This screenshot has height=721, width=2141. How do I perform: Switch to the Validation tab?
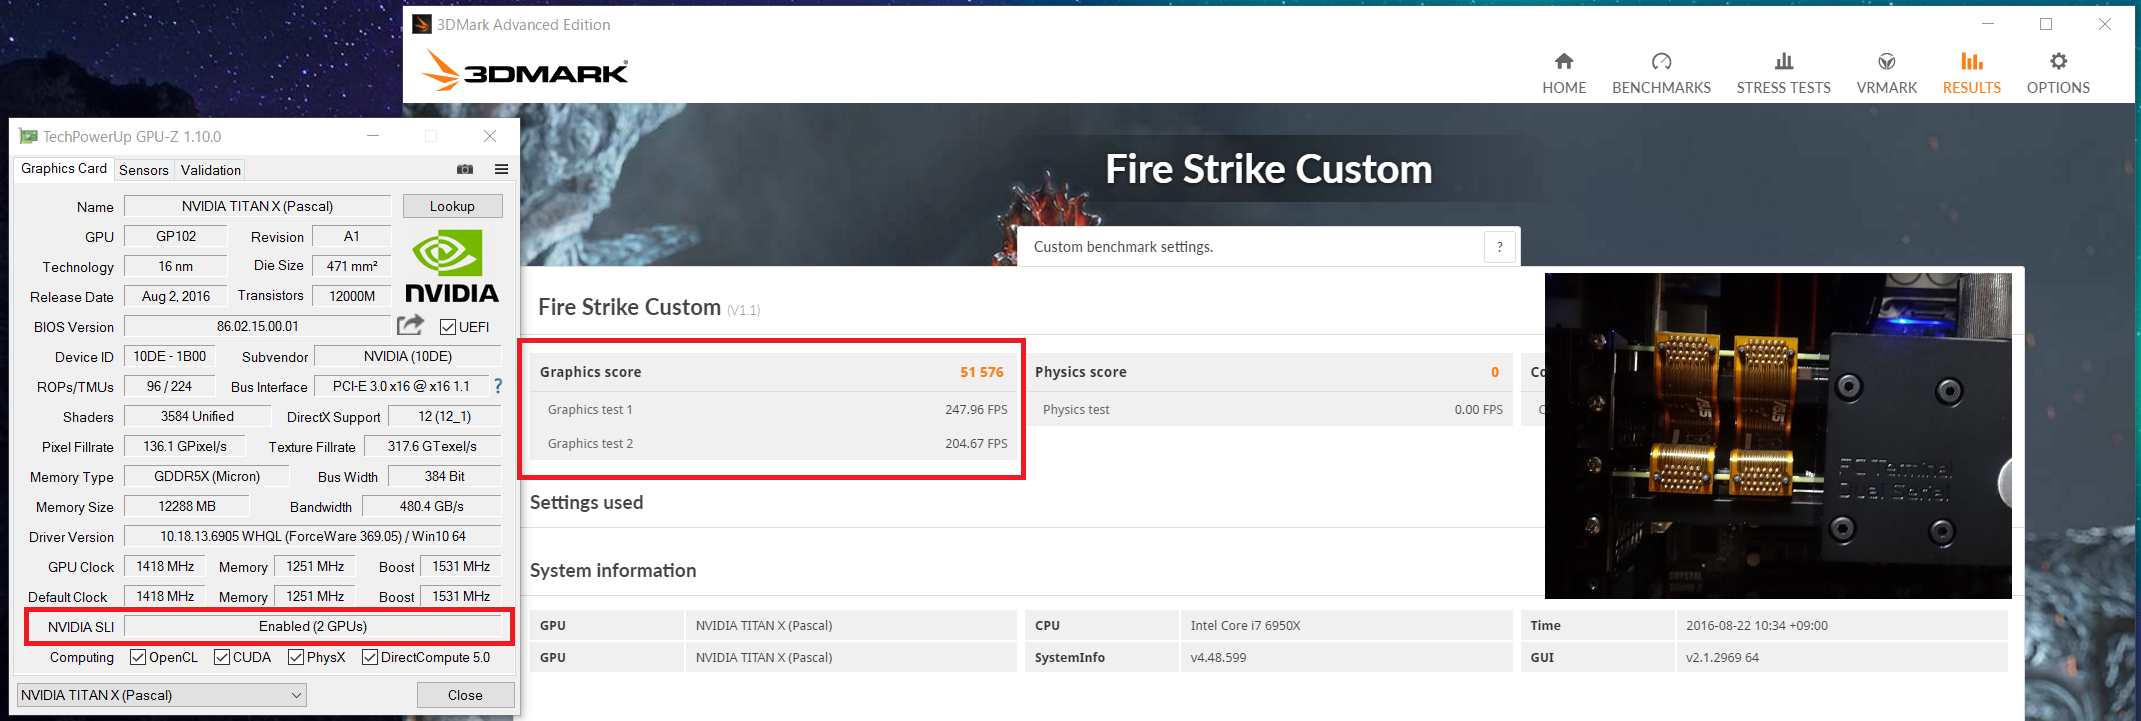click(x=211, y=170)
